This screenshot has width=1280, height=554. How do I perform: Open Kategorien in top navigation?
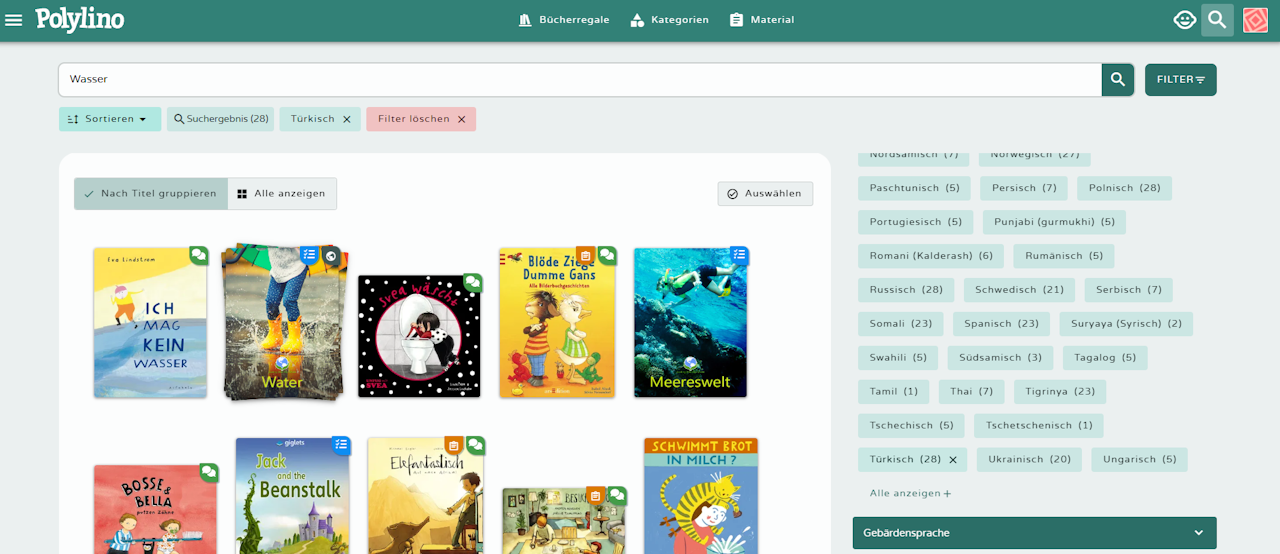[x=670, y=20]
